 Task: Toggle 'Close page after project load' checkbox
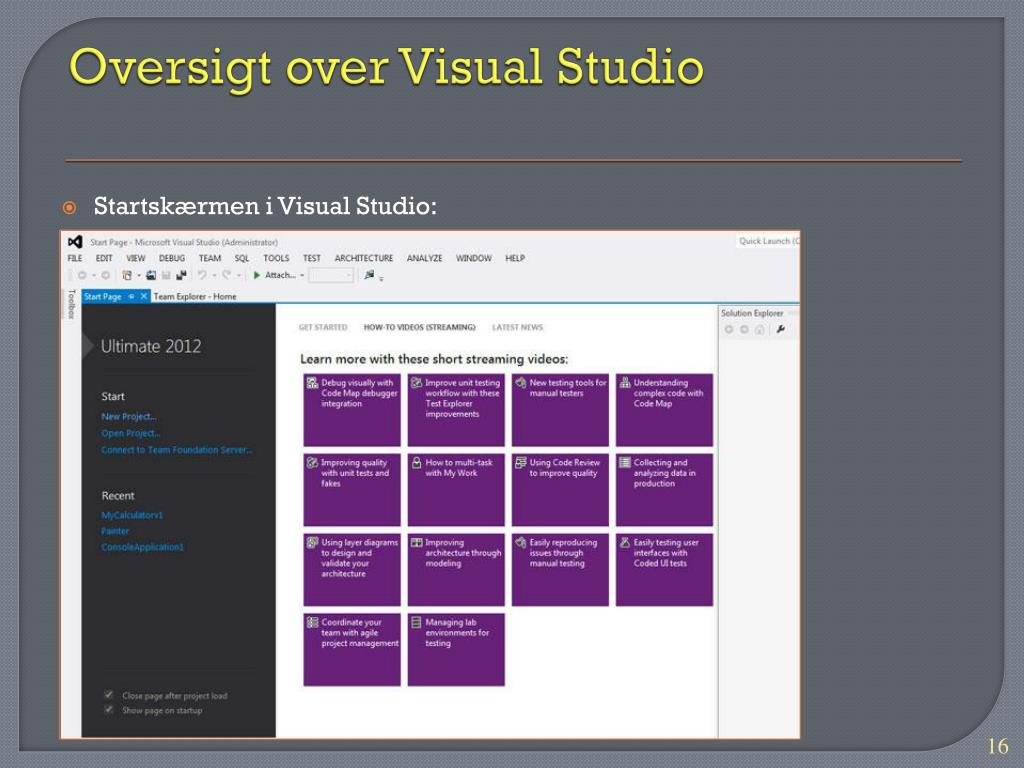pos(108,695)
